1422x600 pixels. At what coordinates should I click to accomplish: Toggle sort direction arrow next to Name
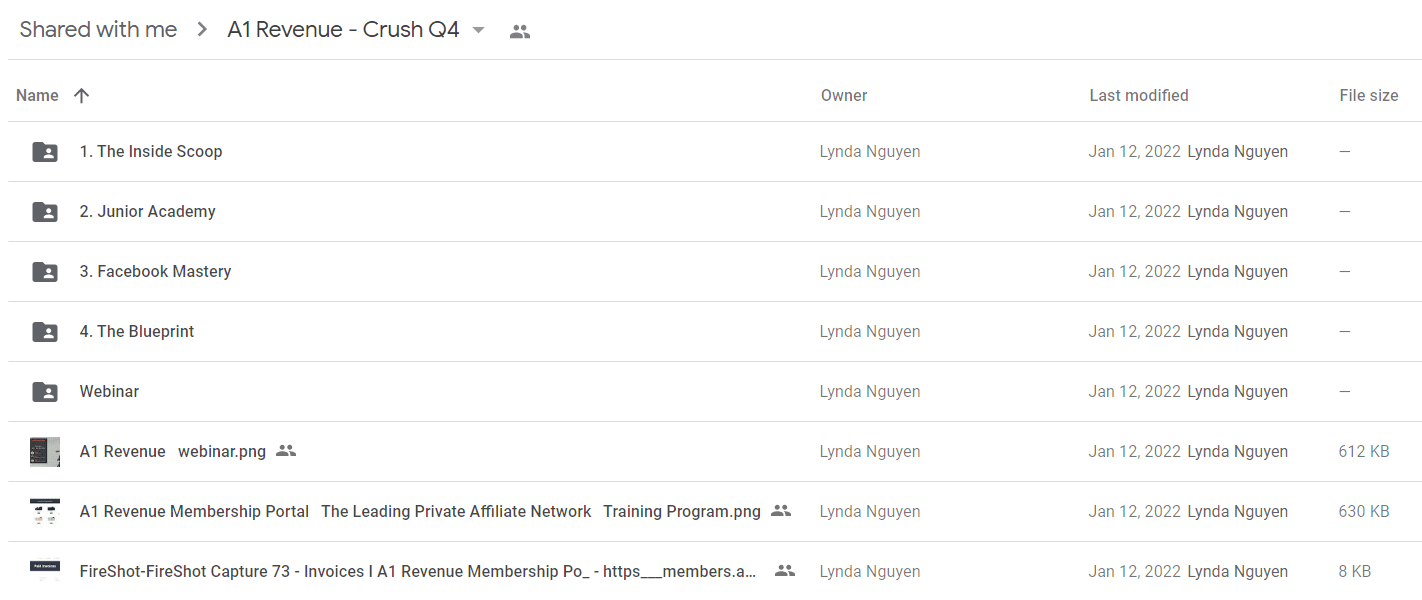[82, 96]
